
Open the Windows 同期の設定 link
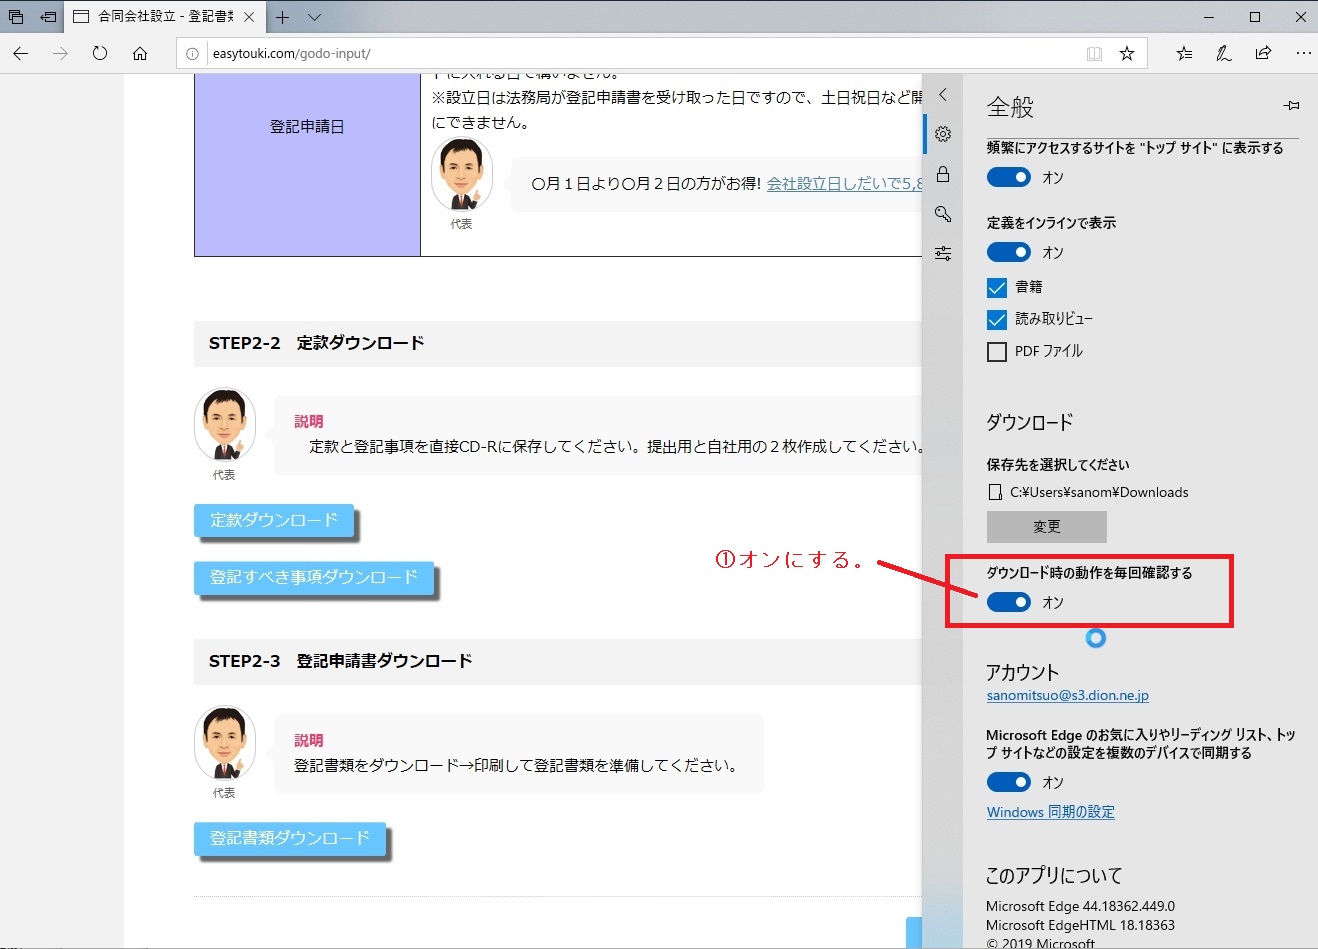coord(1050,812)
